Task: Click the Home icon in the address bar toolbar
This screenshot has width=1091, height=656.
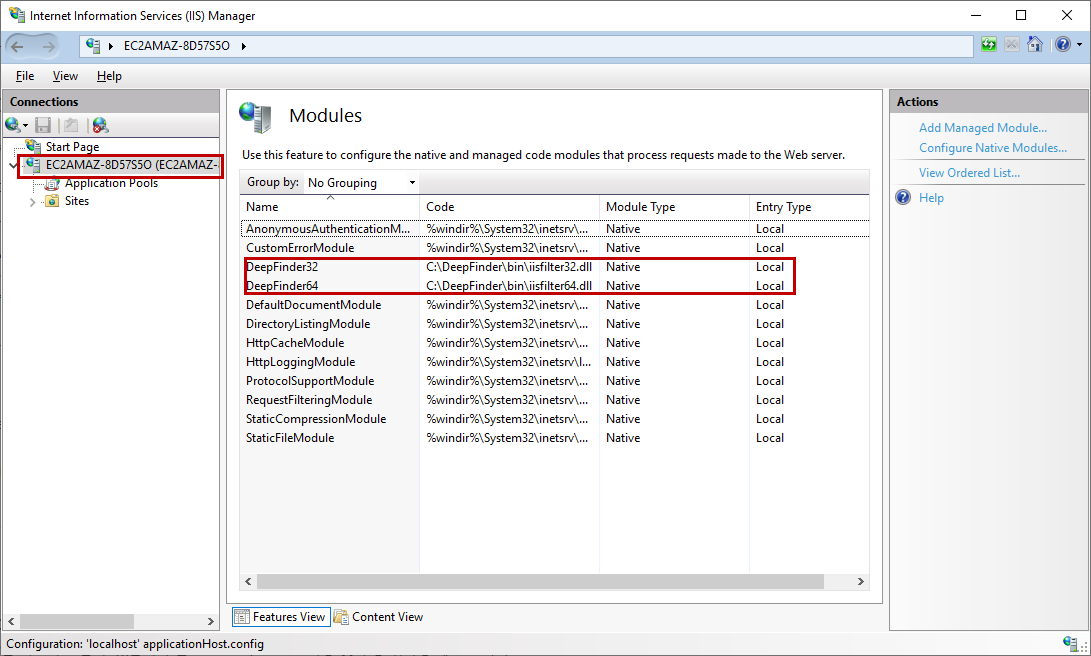Action: pos(1035,45)
